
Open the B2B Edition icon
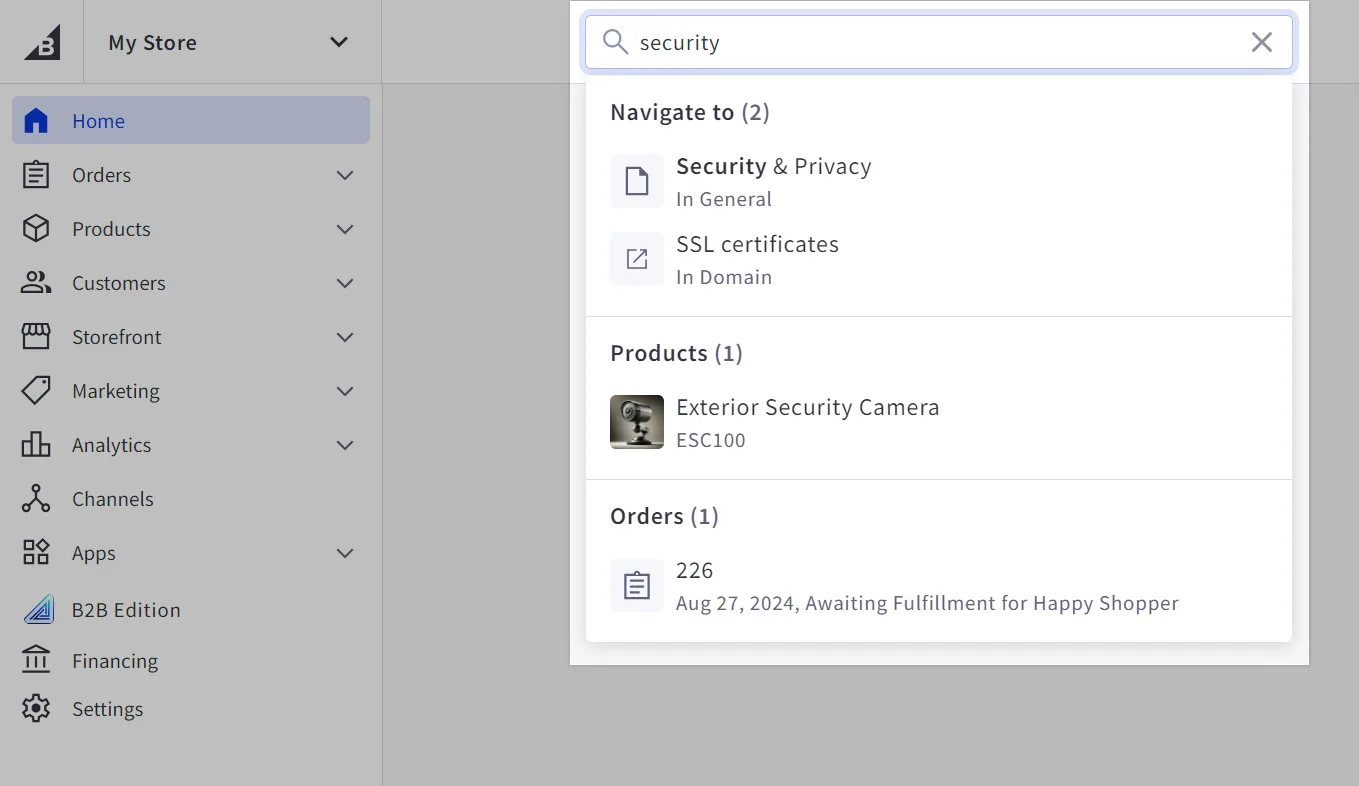tap(38, 609)
